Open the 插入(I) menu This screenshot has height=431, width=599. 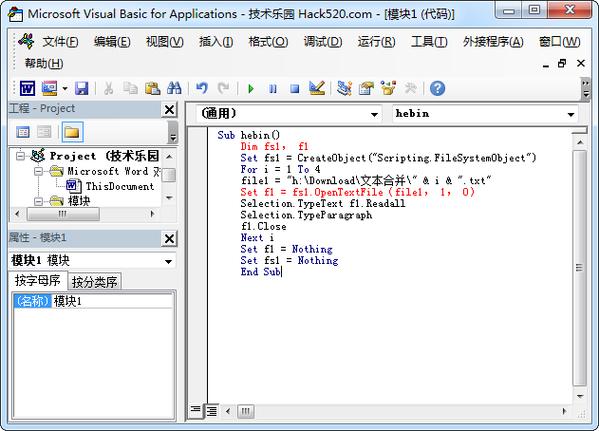click(216, 41)
